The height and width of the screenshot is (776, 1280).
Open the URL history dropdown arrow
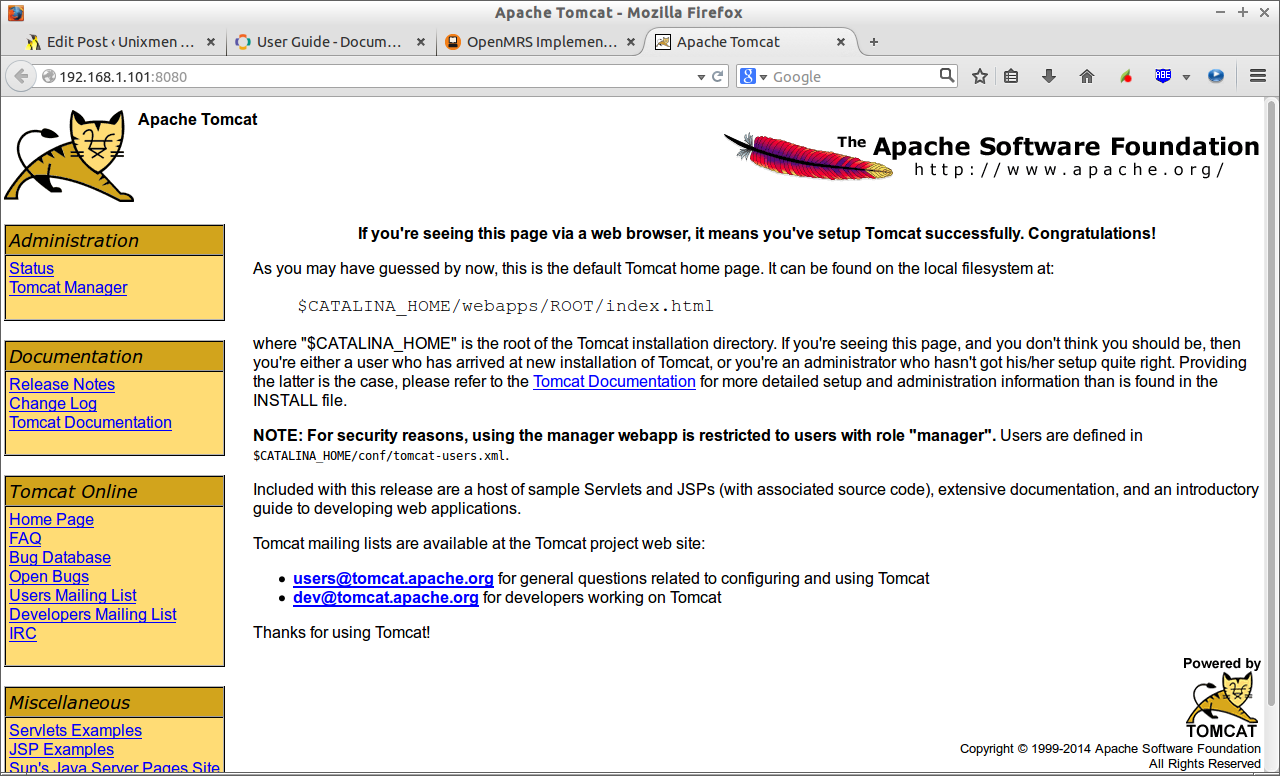[x=701, y=77]
